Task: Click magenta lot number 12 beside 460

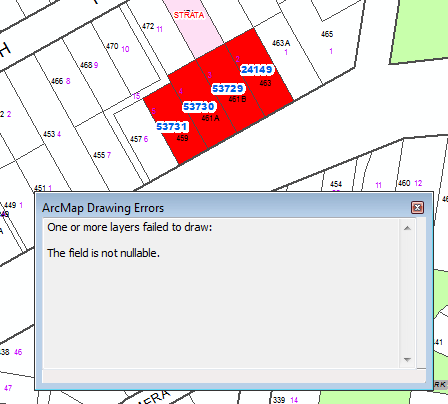Action: coord(418,183)
